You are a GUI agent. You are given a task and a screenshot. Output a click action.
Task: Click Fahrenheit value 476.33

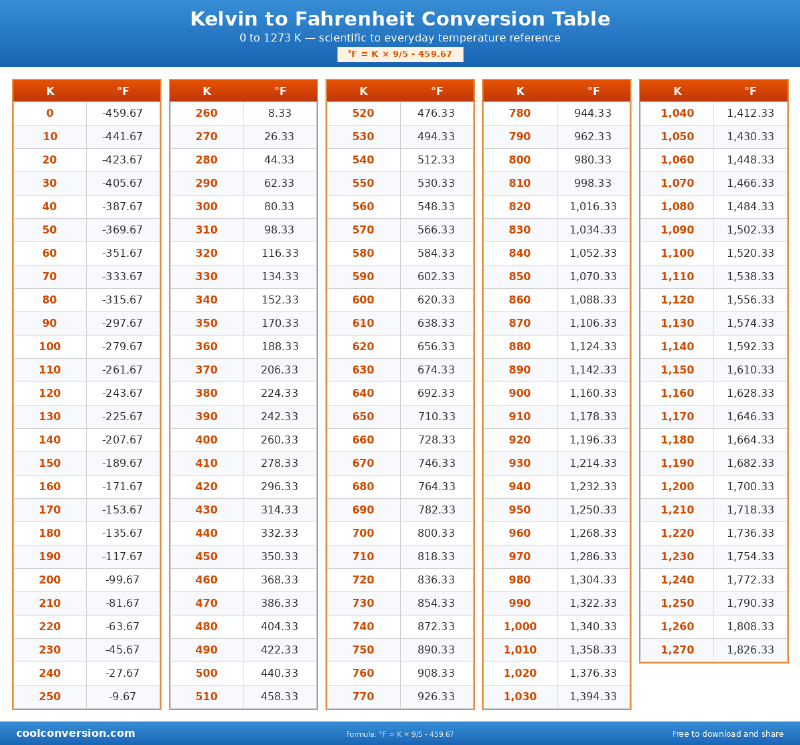point(437,113)
